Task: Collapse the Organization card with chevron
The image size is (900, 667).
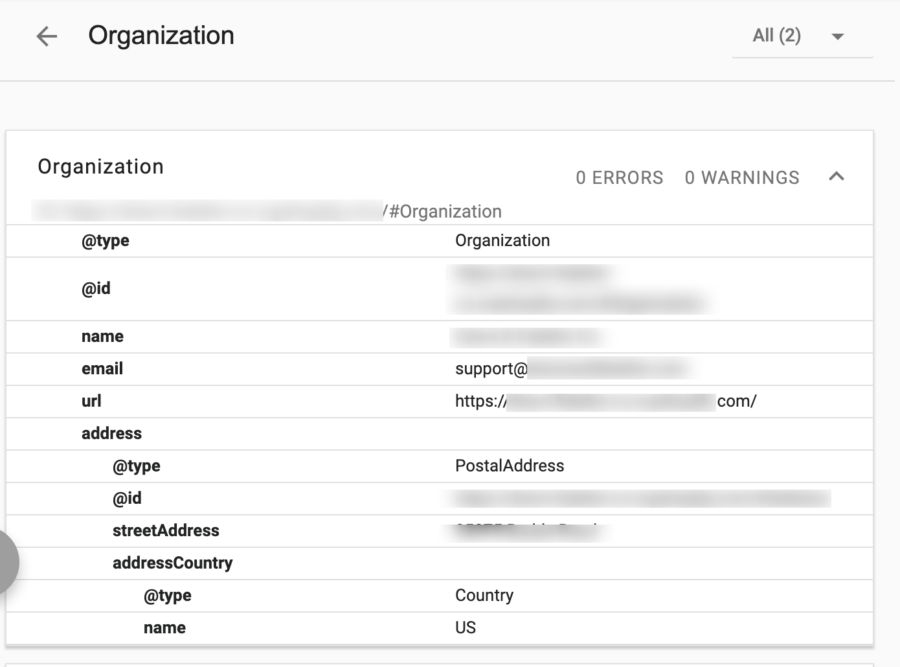Action: coord(837,177)
